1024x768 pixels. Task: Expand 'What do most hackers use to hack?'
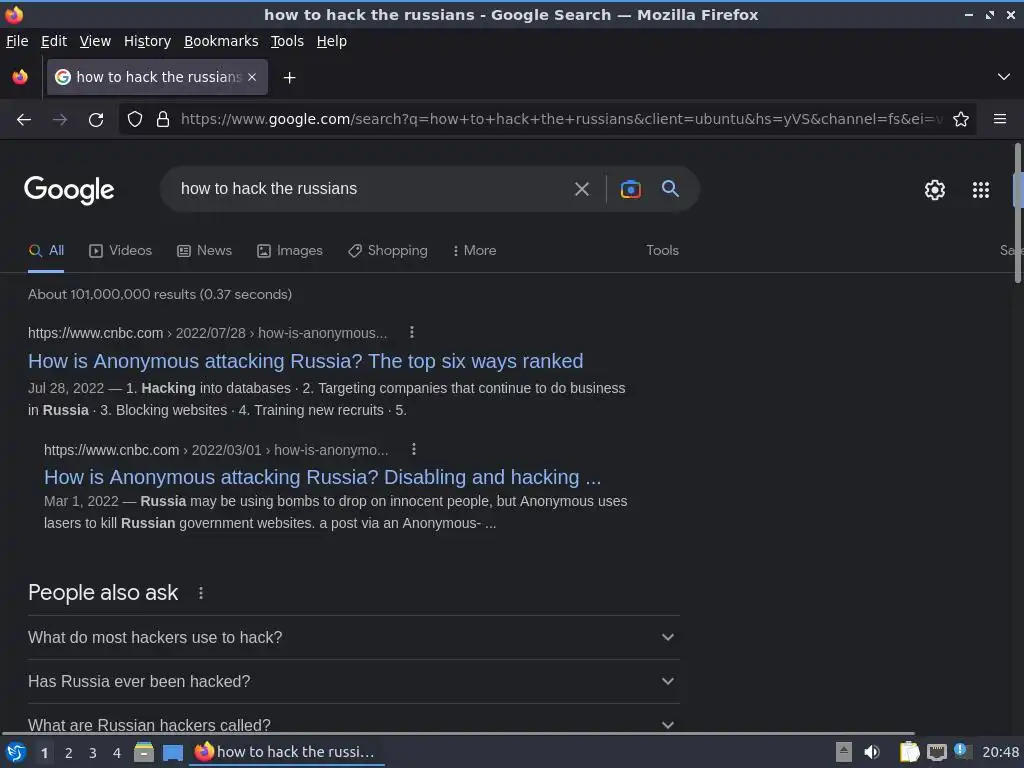353,637
